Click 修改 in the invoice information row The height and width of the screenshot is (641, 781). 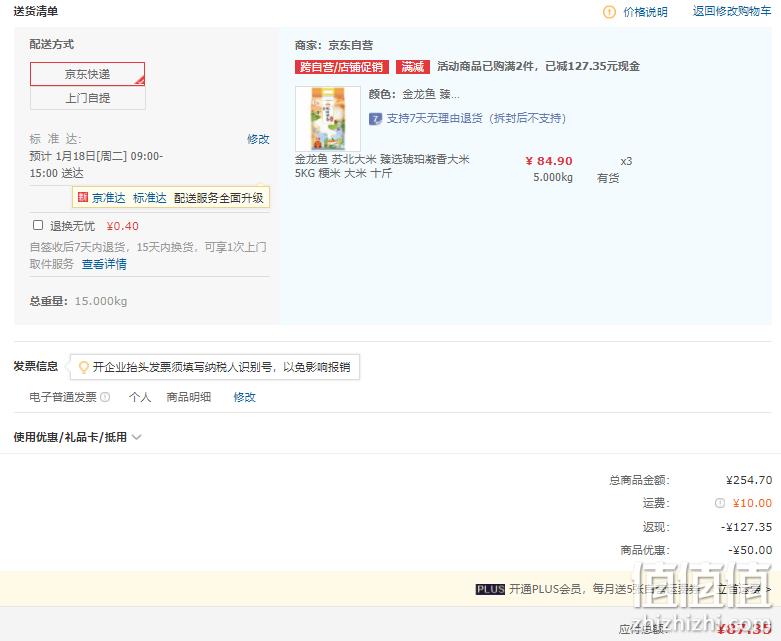(245, 397)
